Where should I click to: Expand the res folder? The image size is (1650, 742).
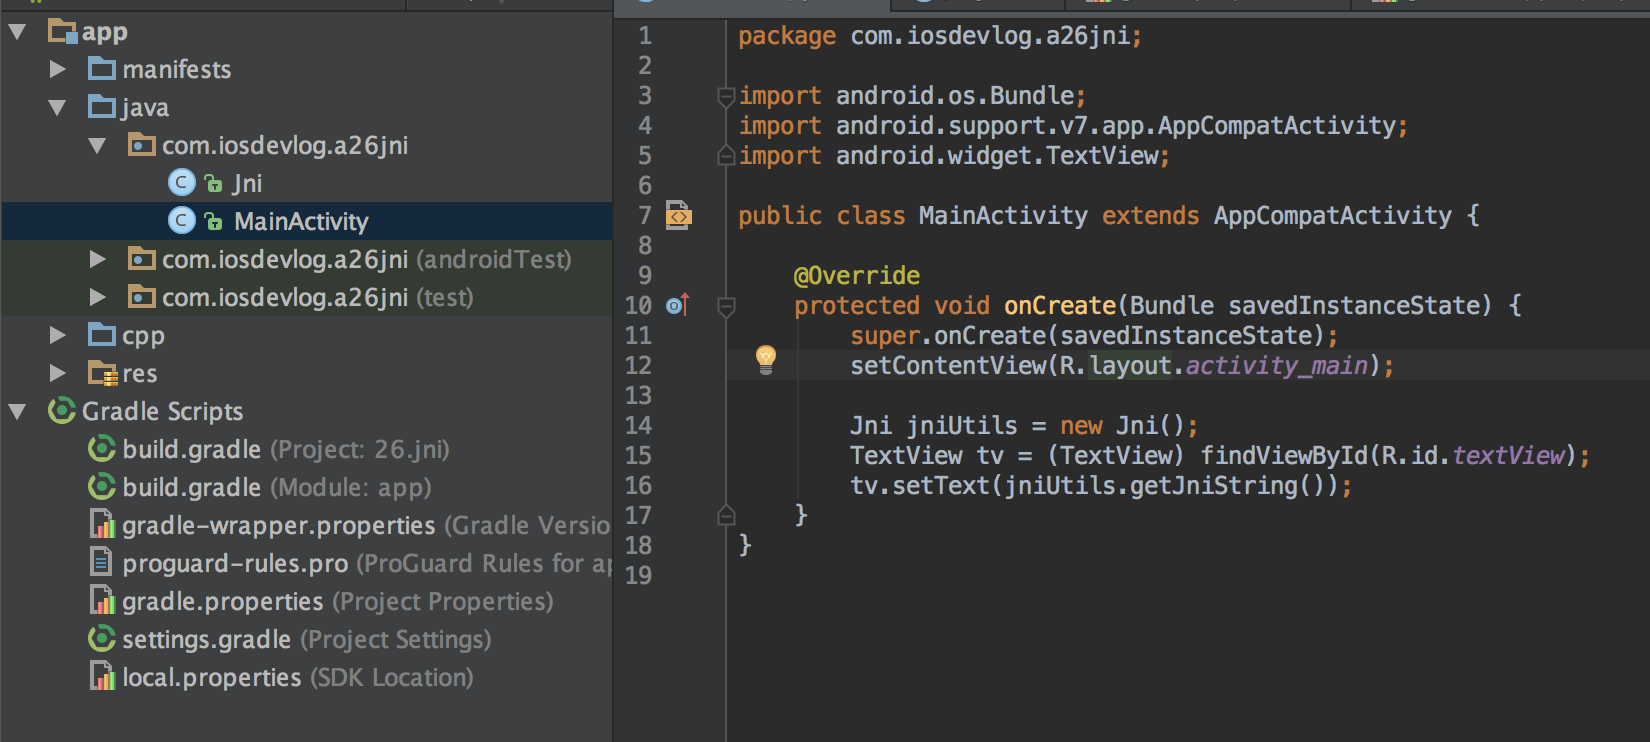point(58,373)
